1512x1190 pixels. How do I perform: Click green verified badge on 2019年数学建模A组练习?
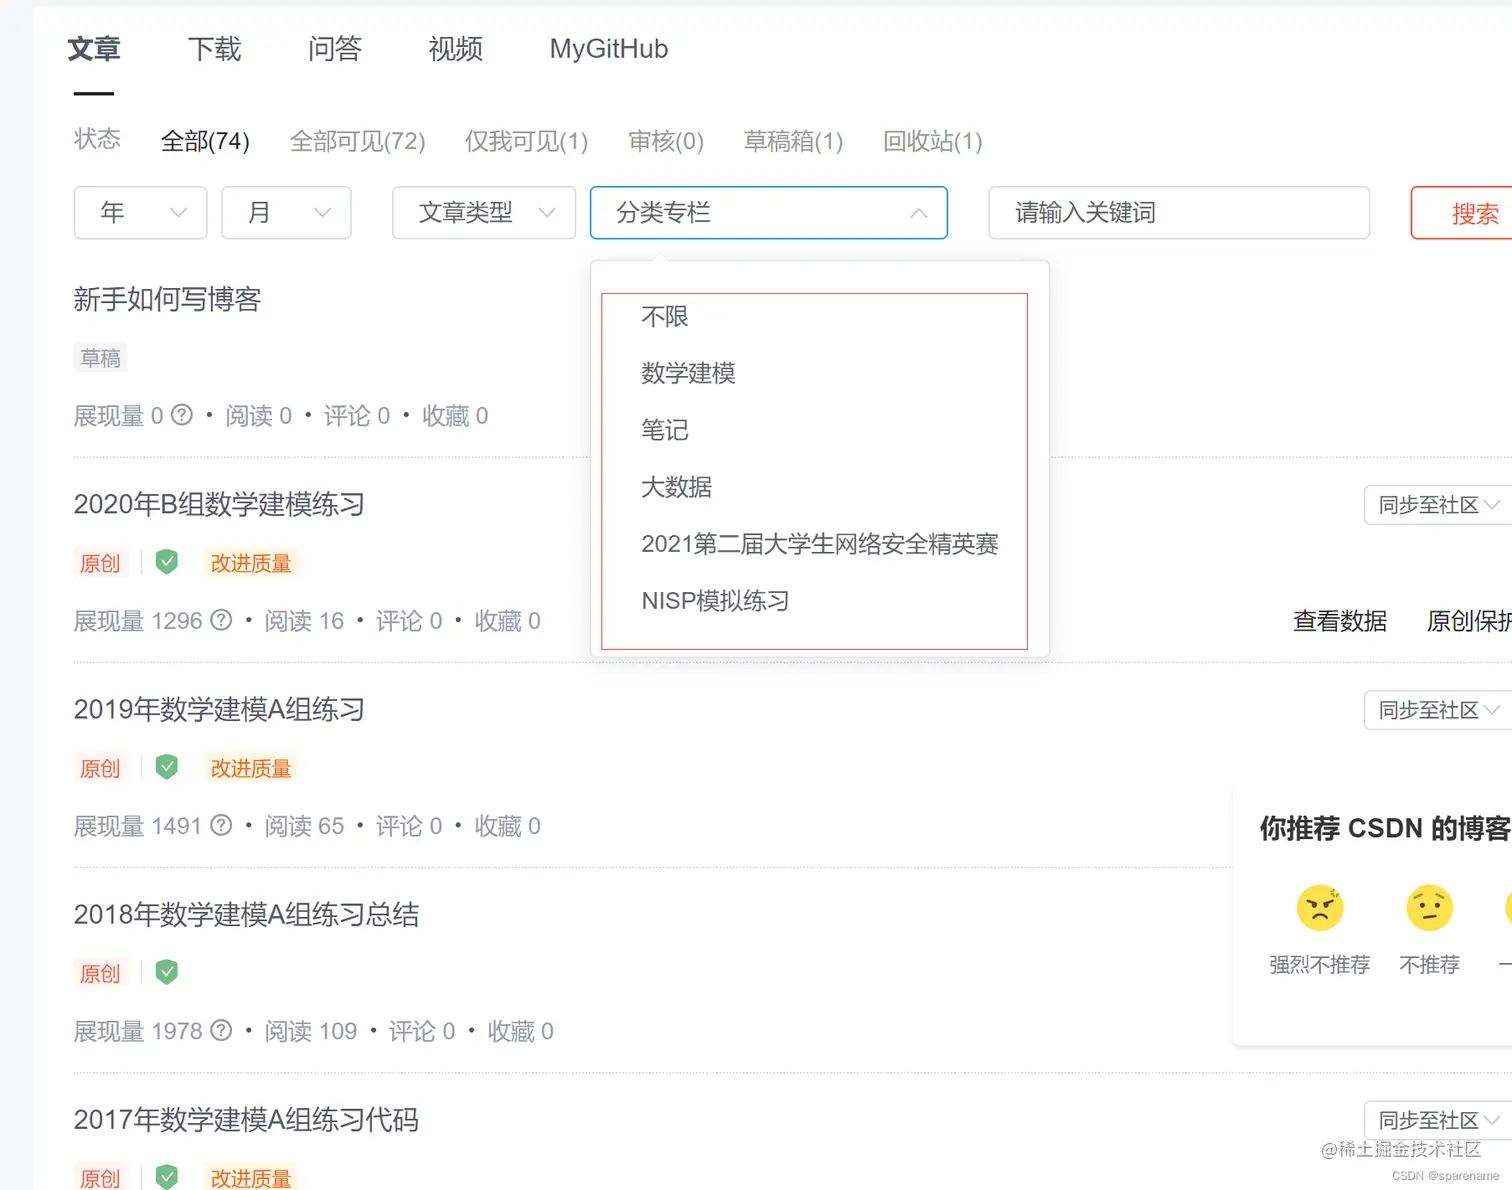click(x=167, y=767)
